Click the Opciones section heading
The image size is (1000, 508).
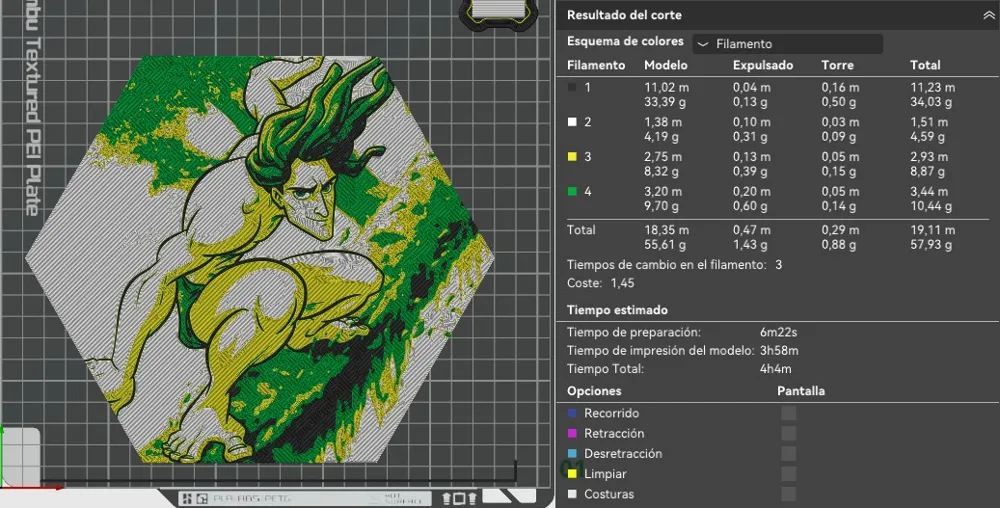pyautogui.click(x=594, y=391)
